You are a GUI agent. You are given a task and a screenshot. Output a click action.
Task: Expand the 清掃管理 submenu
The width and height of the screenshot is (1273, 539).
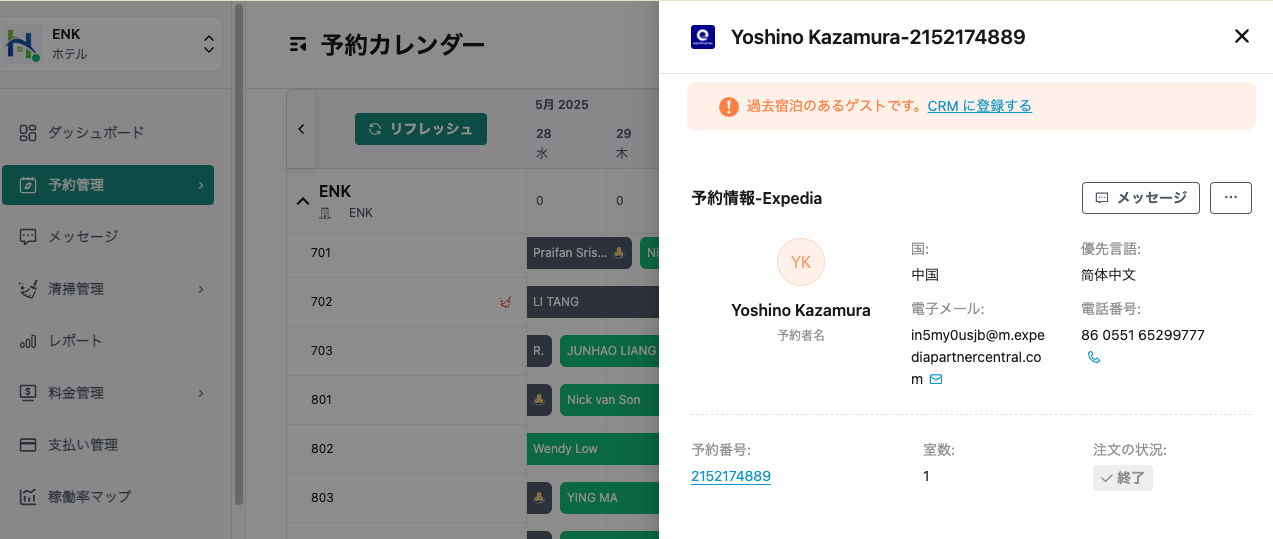click(200, 289)
